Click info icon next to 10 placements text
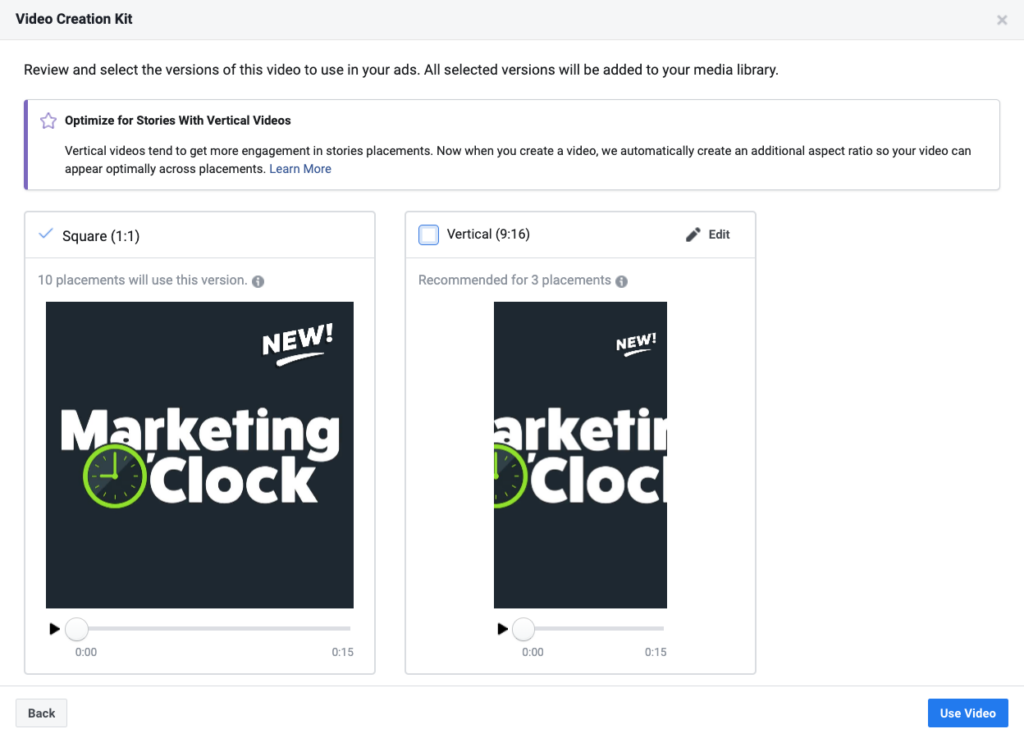This screenshot has height=738, width=1024. (x=258, y=281)
